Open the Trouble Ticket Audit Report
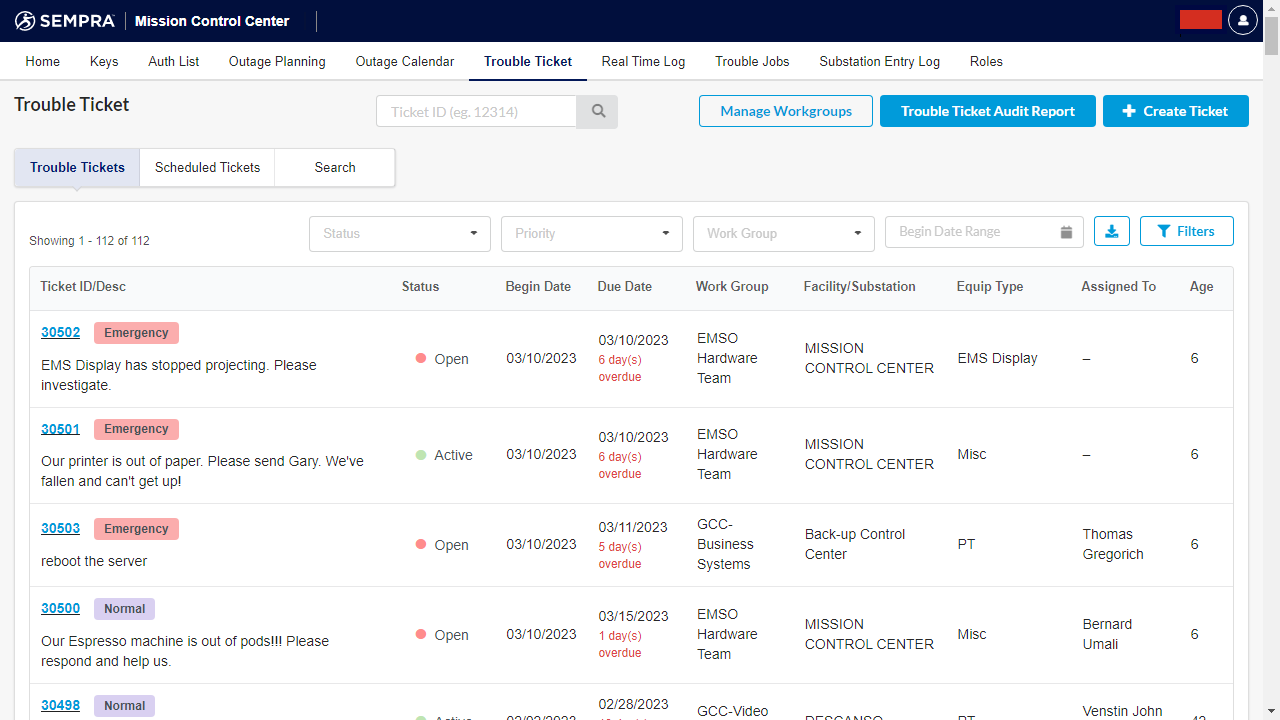 tap(987, 111)
